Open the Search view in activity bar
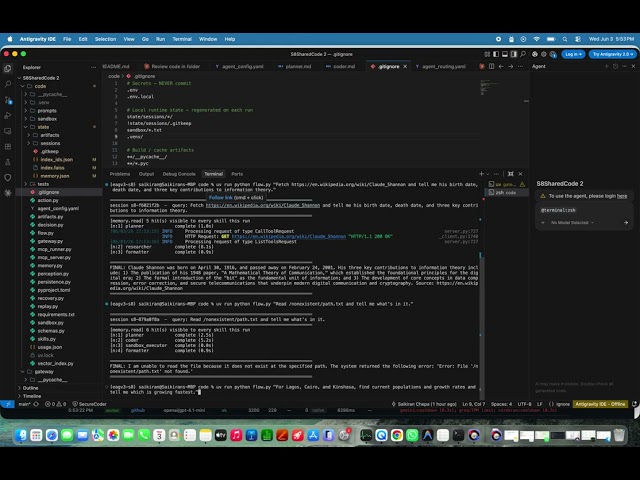The height and width of the screenshot is (480, 640). click(x=8, y=84)
